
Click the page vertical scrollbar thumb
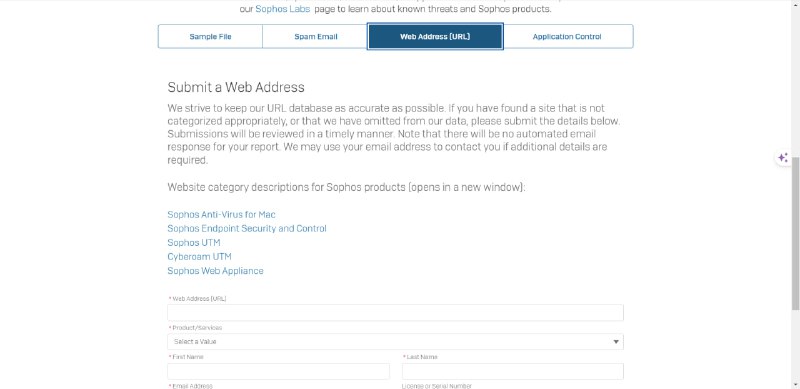pyautogui.click(x=795, y=232)
